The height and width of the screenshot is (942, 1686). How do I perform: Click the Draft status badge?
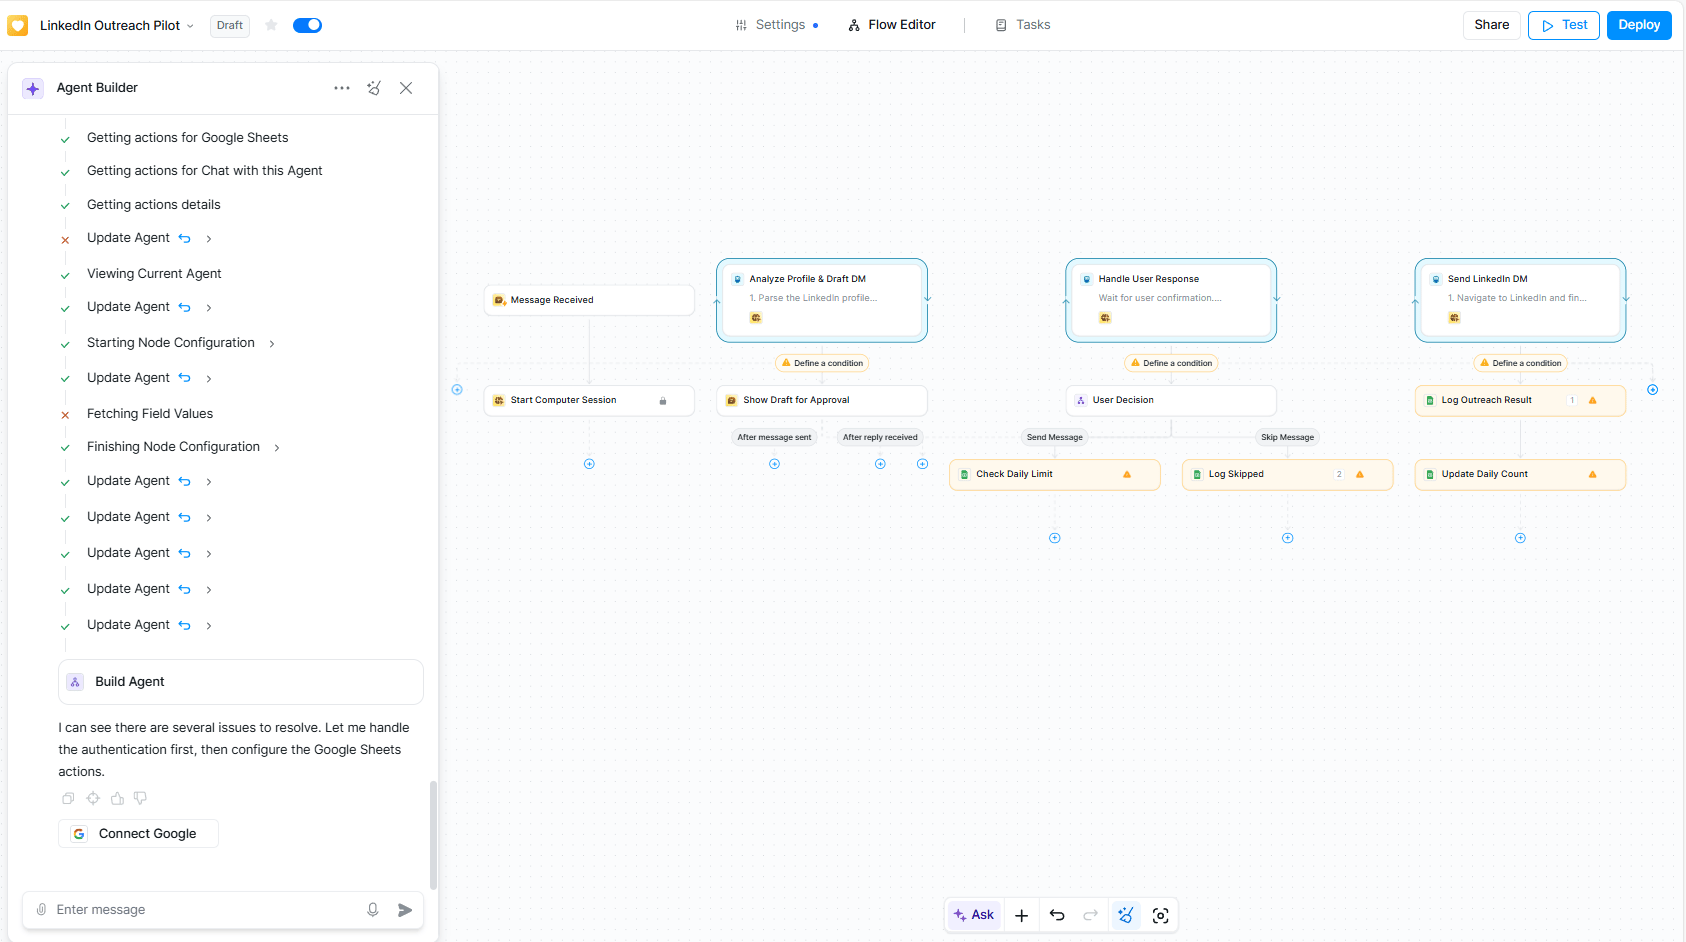point(230,25)
